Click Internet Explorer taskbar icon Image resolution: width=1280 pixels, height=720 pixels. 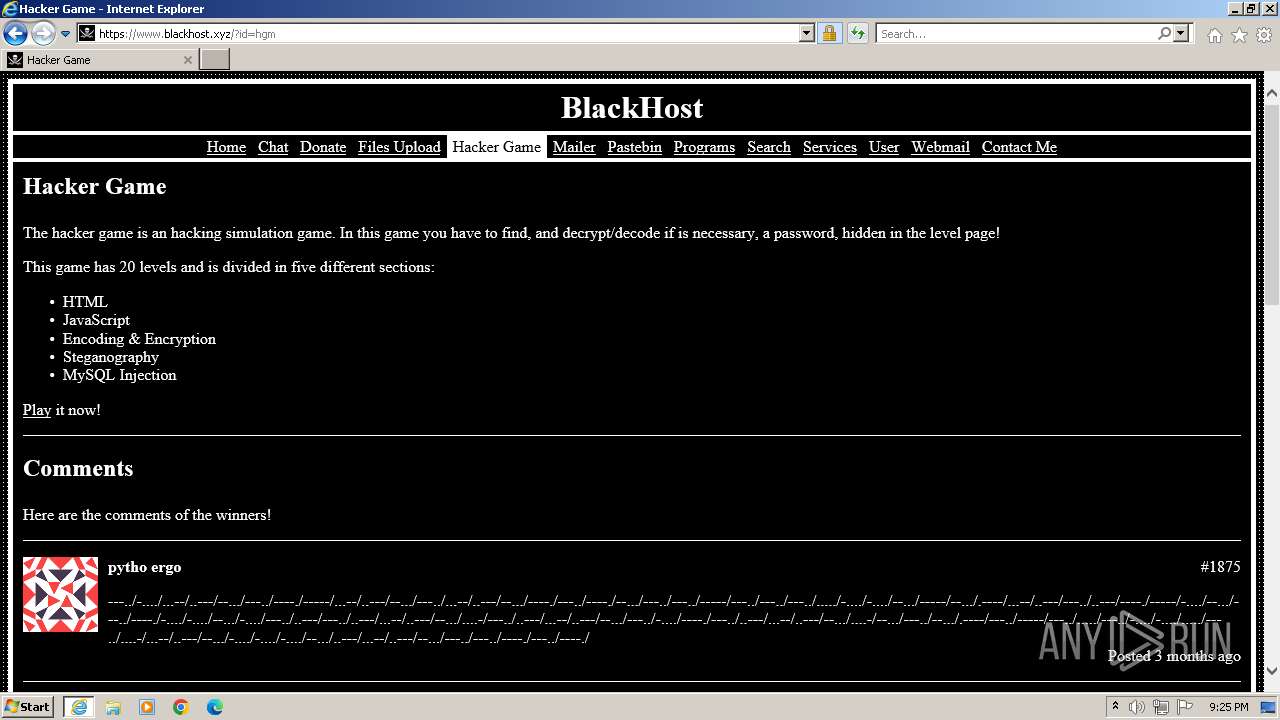(79, 707)
